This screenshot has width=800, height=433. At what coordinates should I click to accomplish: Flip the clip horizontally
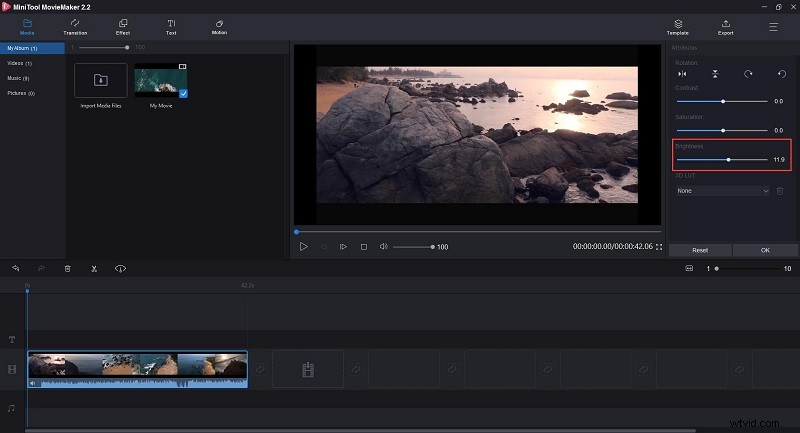(x=682, y=74)
